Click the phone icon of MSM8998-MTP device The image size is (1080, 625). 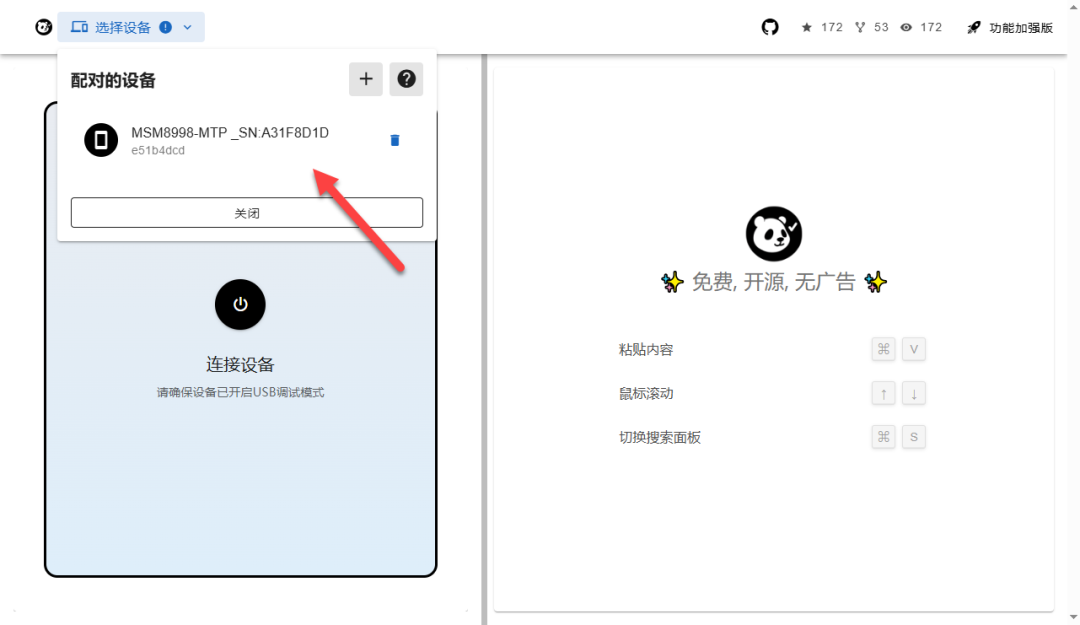pos(101,140)
